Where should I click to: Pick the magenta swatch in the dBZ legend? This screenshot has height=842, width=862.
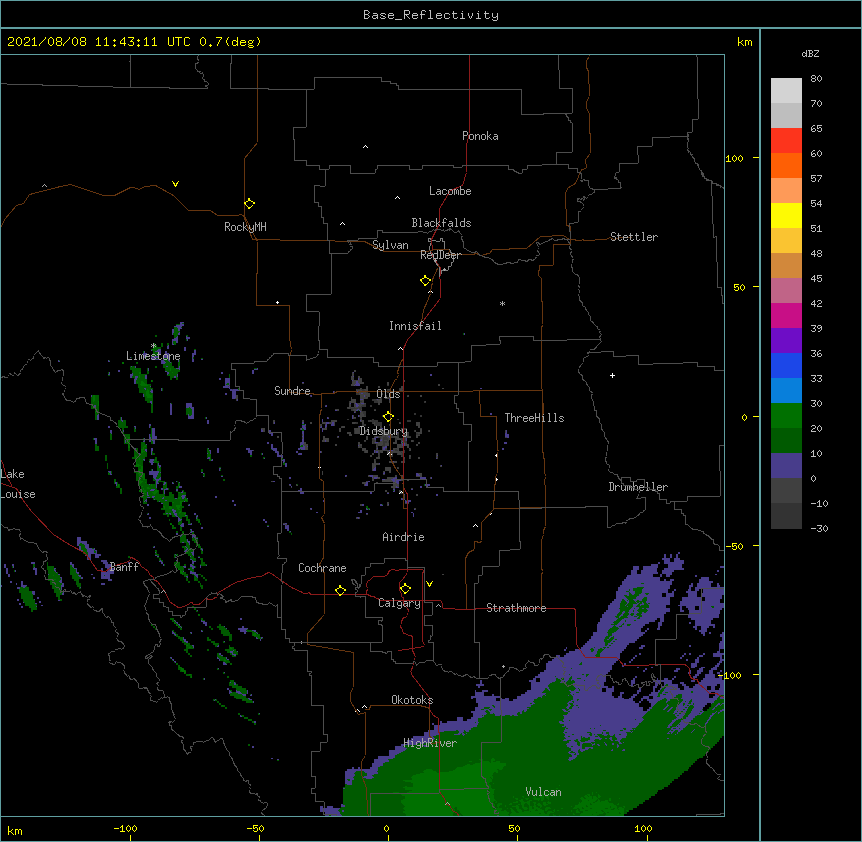(x=786, y=315)
